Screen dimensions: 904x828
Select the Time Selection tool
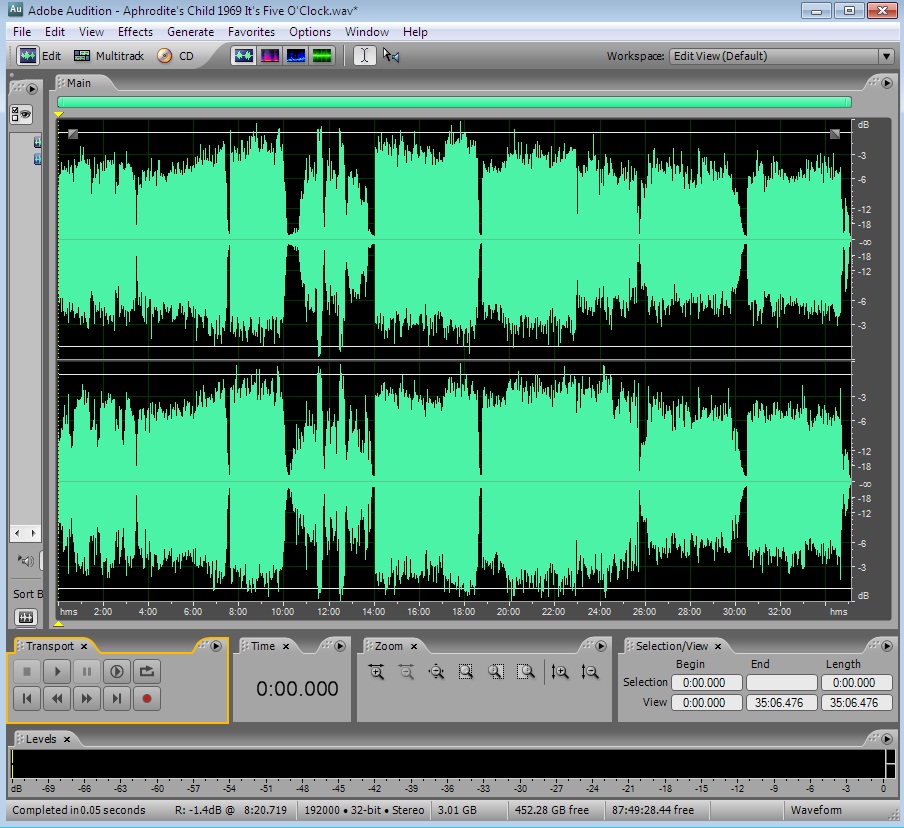[364, 56]
